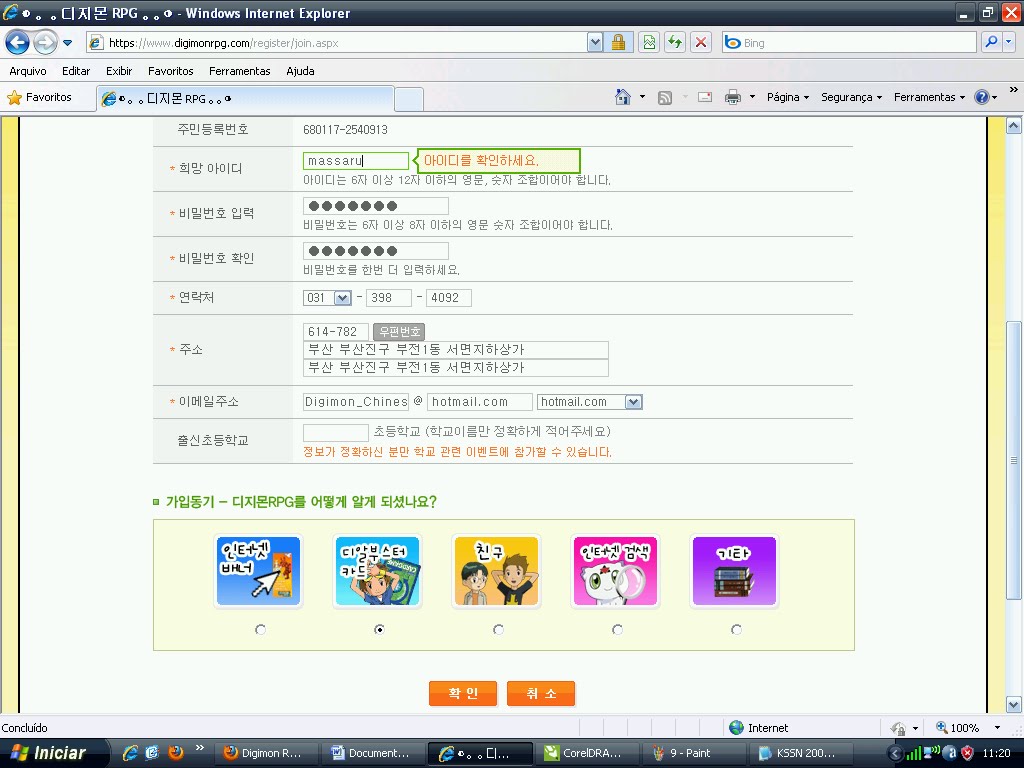
Task: Expand the Segurança command bar menu
Action: pos(851,97)
